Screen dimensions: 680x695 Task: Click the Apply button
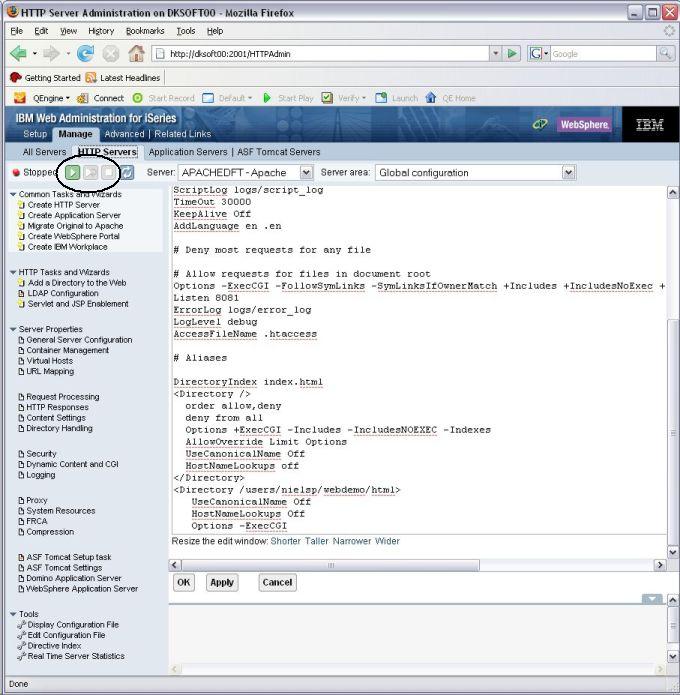222,582
